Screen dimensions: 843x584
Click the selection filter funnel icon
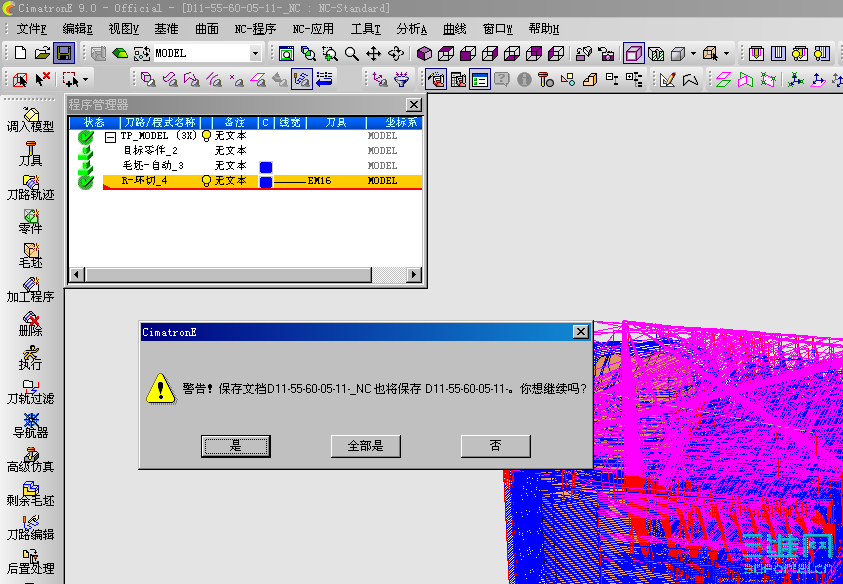[401, 80]
